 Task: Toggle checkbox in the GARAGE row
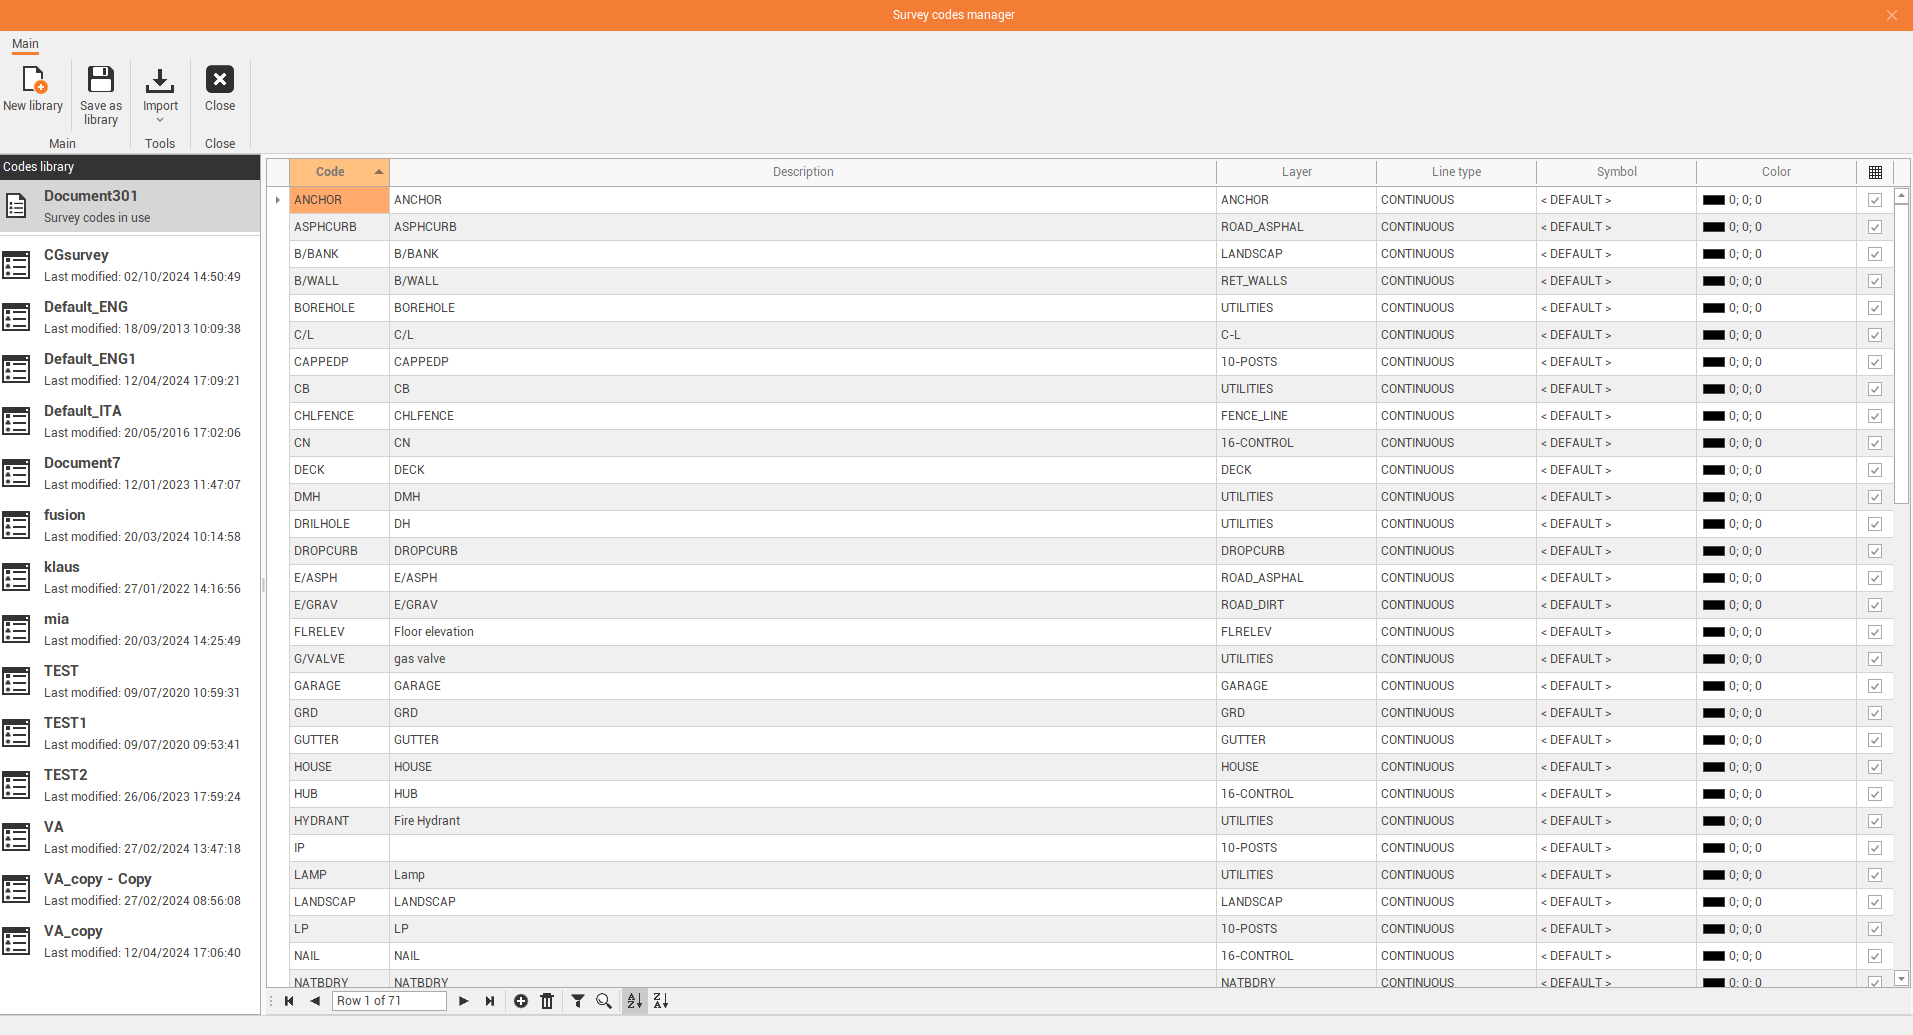tap(1875, 686)
